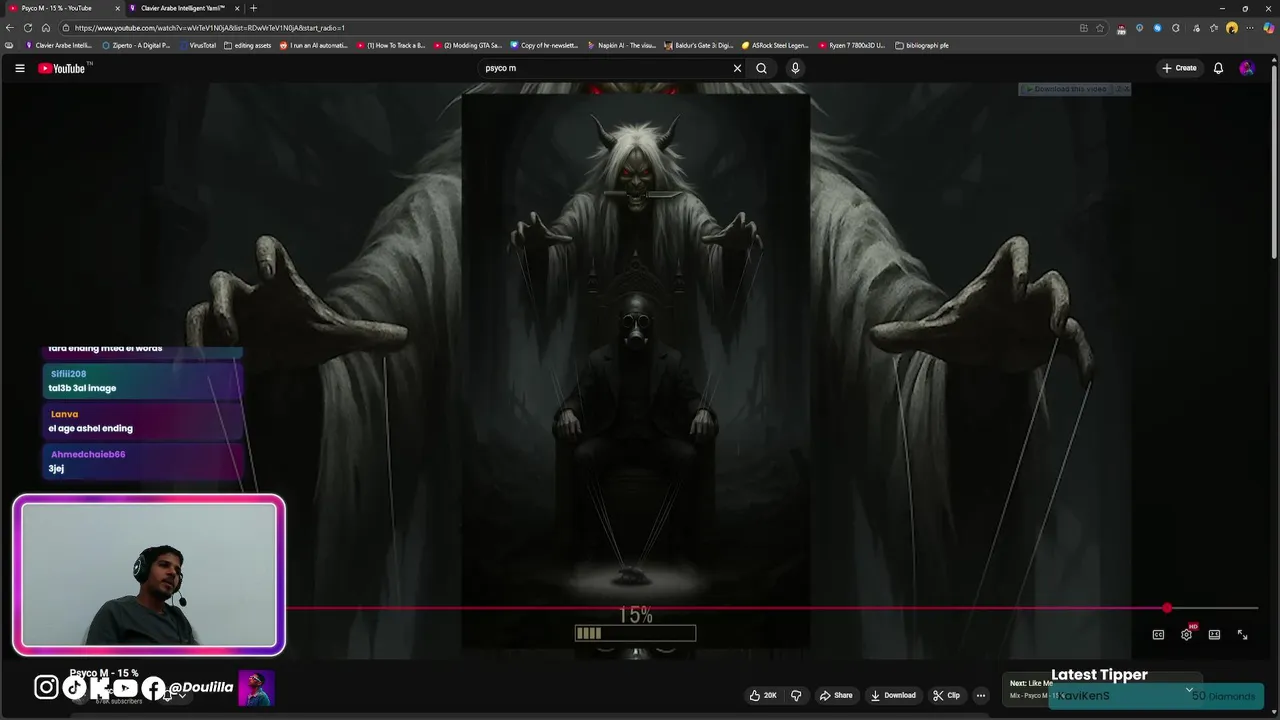
Task: Enter full screen on the video
Action: pos(1242,634)
